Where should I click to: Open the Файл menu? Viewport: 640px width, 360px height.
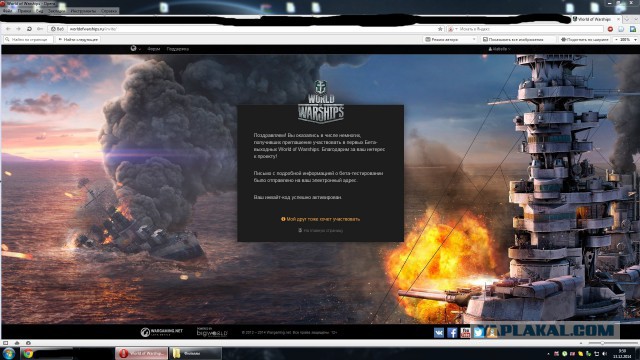click(x=7, y=11)
